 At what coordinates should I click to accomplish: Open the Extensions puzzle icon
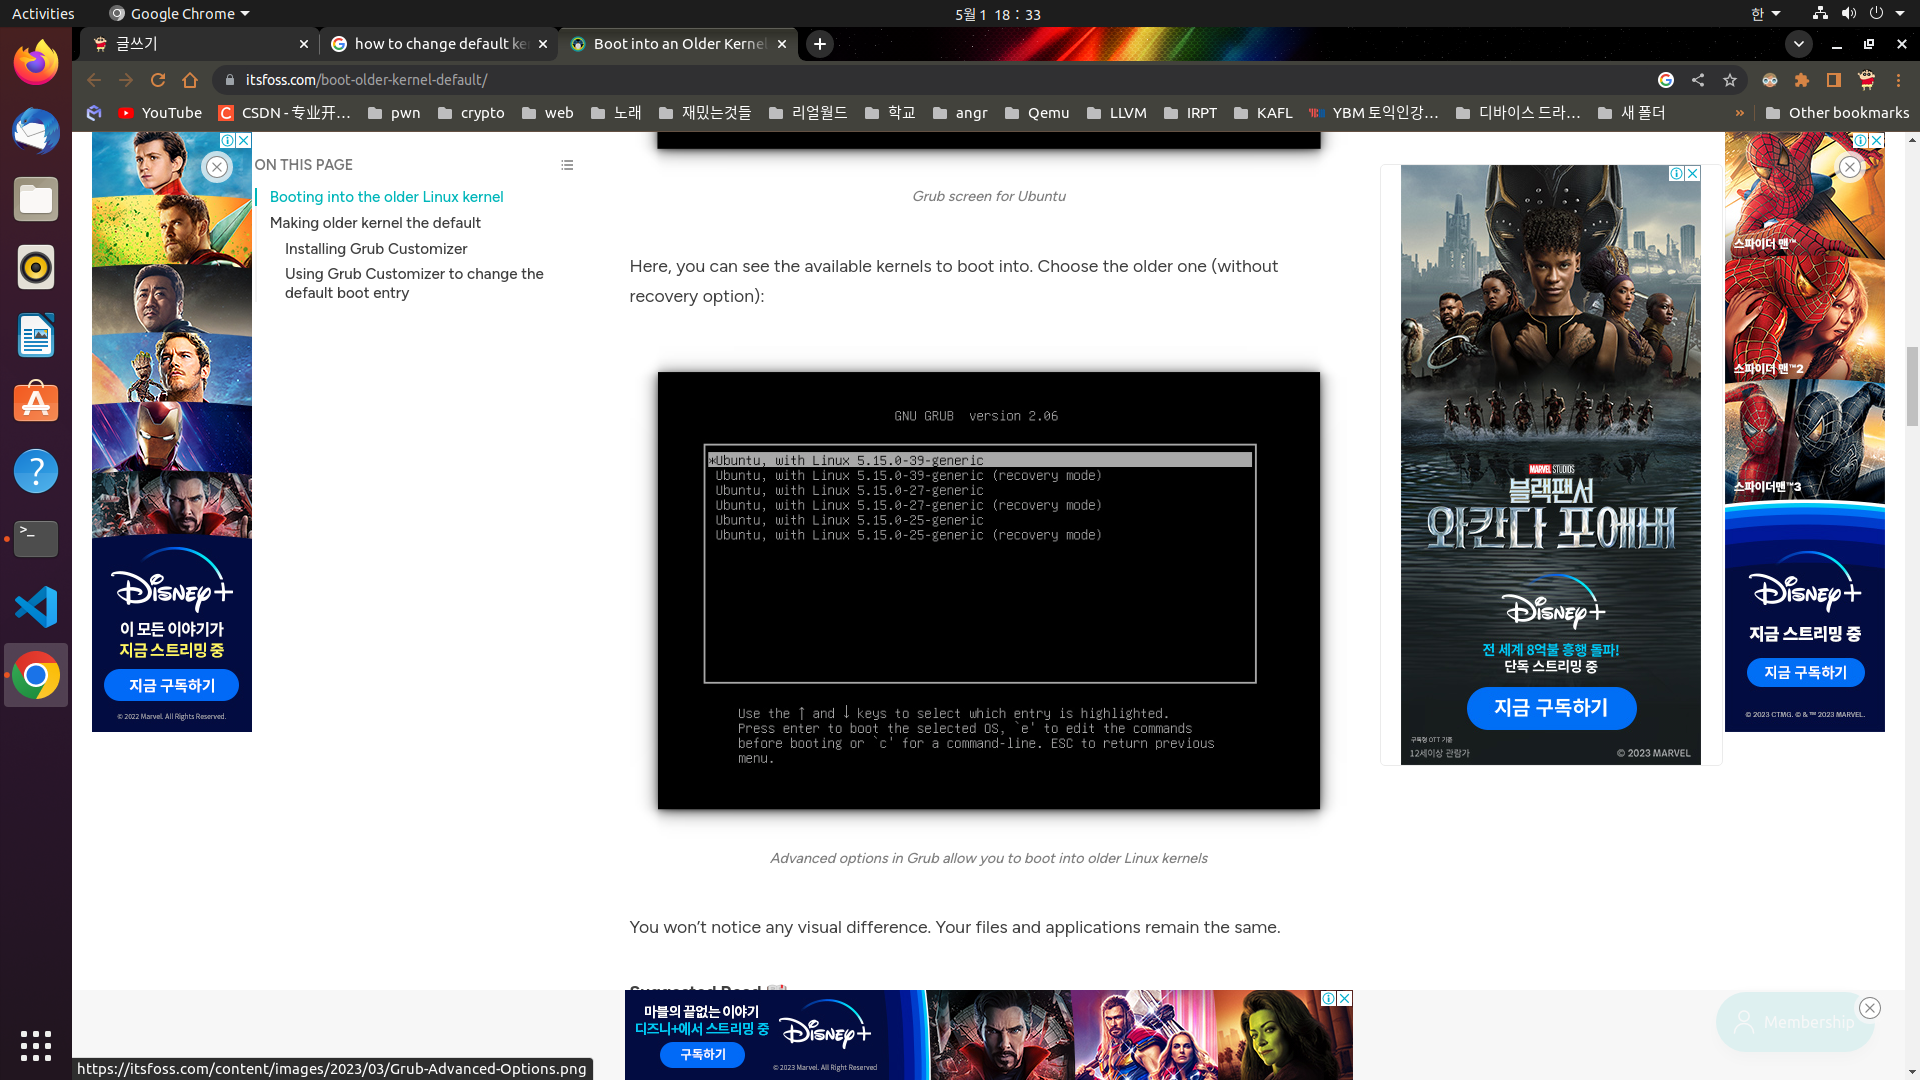(1802, 80)
